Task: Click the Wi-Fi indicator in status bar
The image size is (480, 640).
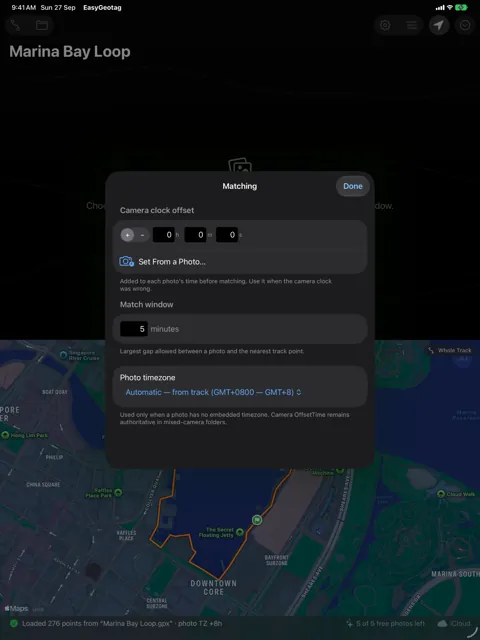Action: click(450, 7)
